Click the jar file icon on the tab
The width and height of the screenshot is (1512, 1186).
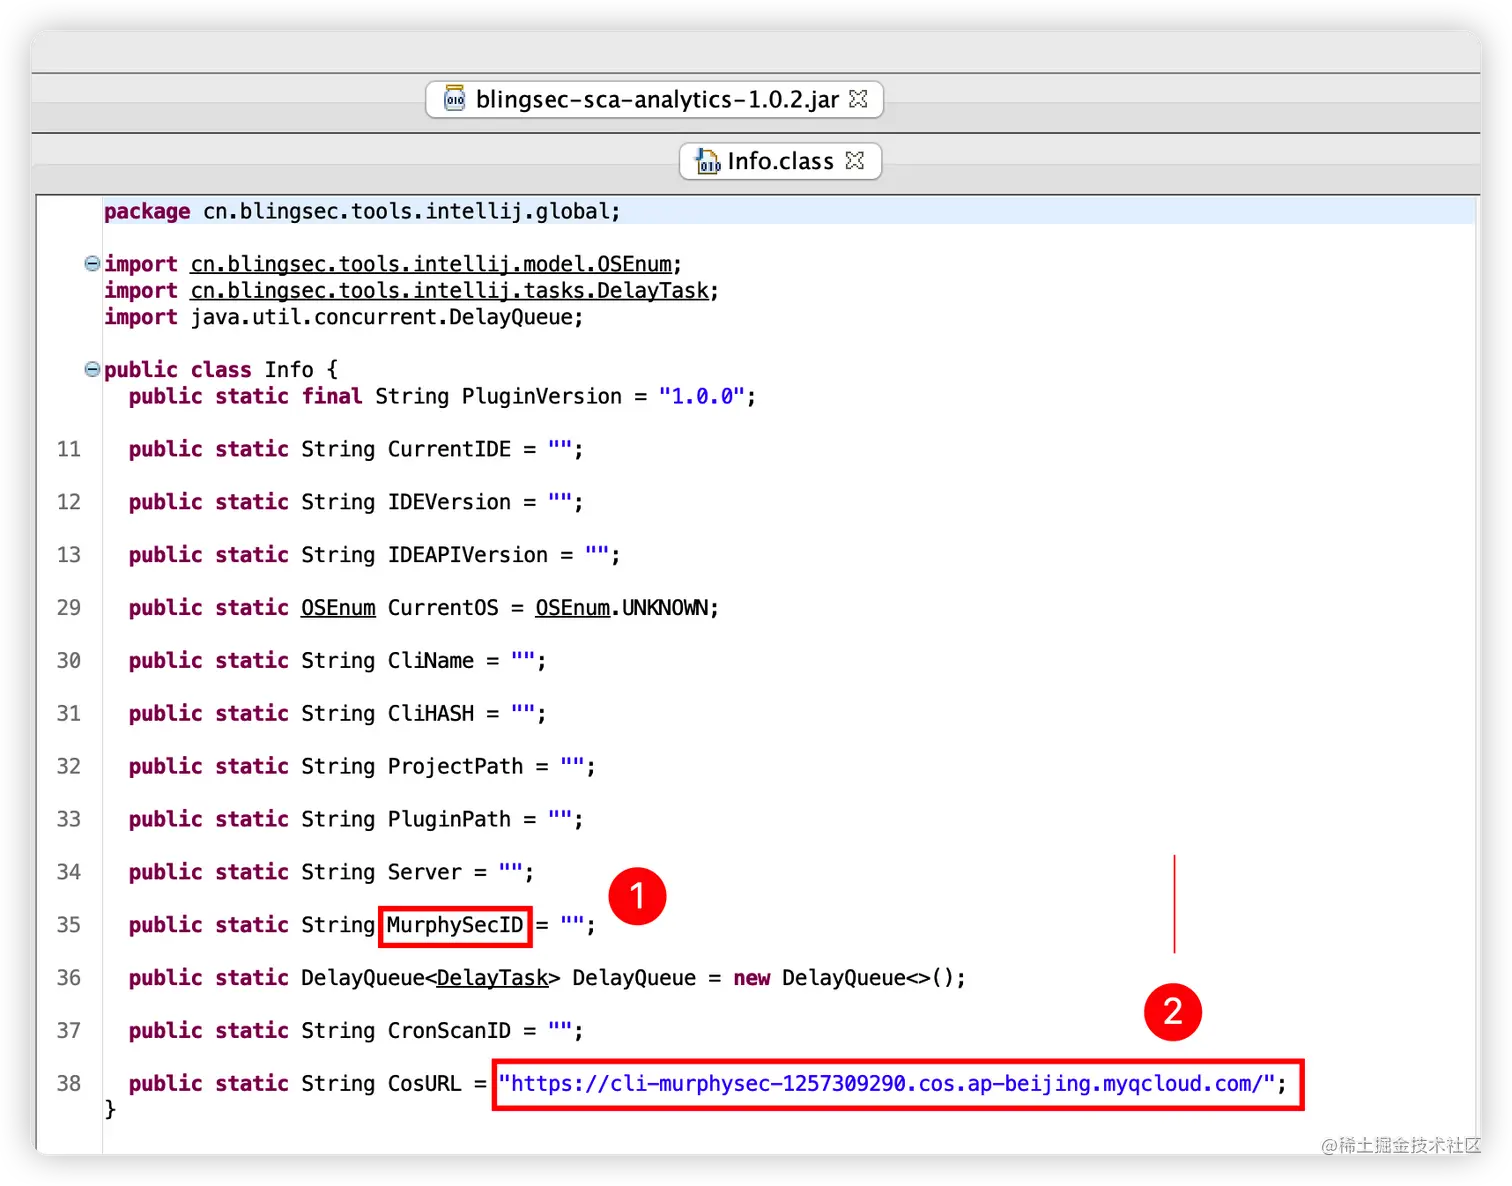click(455, 98)
